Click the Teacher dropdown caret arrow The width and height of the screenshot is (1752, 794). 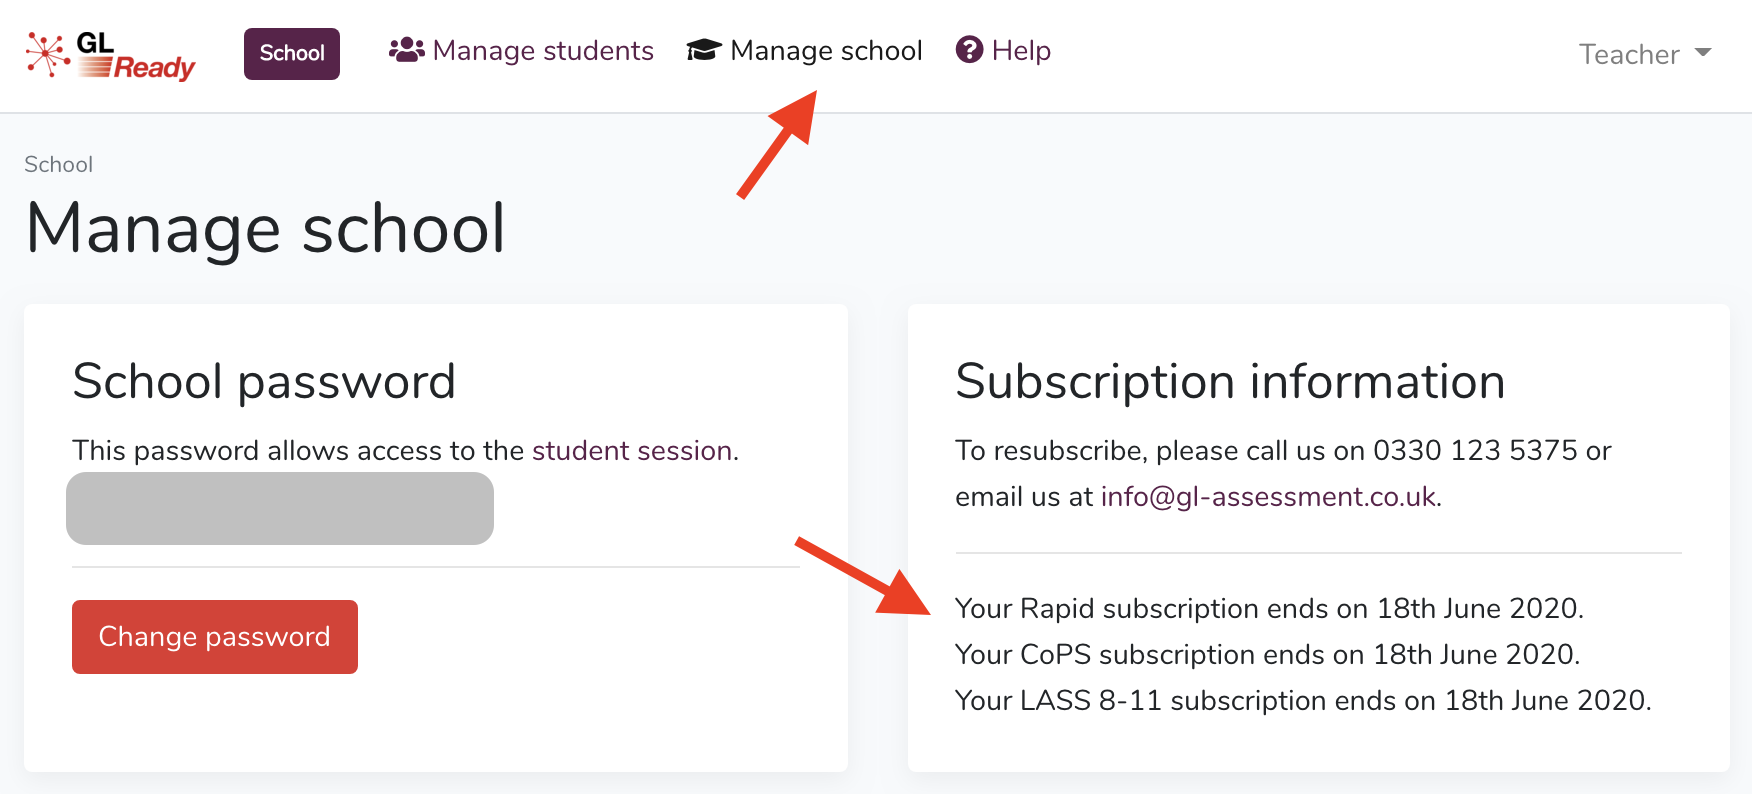tap(1703, 53)
